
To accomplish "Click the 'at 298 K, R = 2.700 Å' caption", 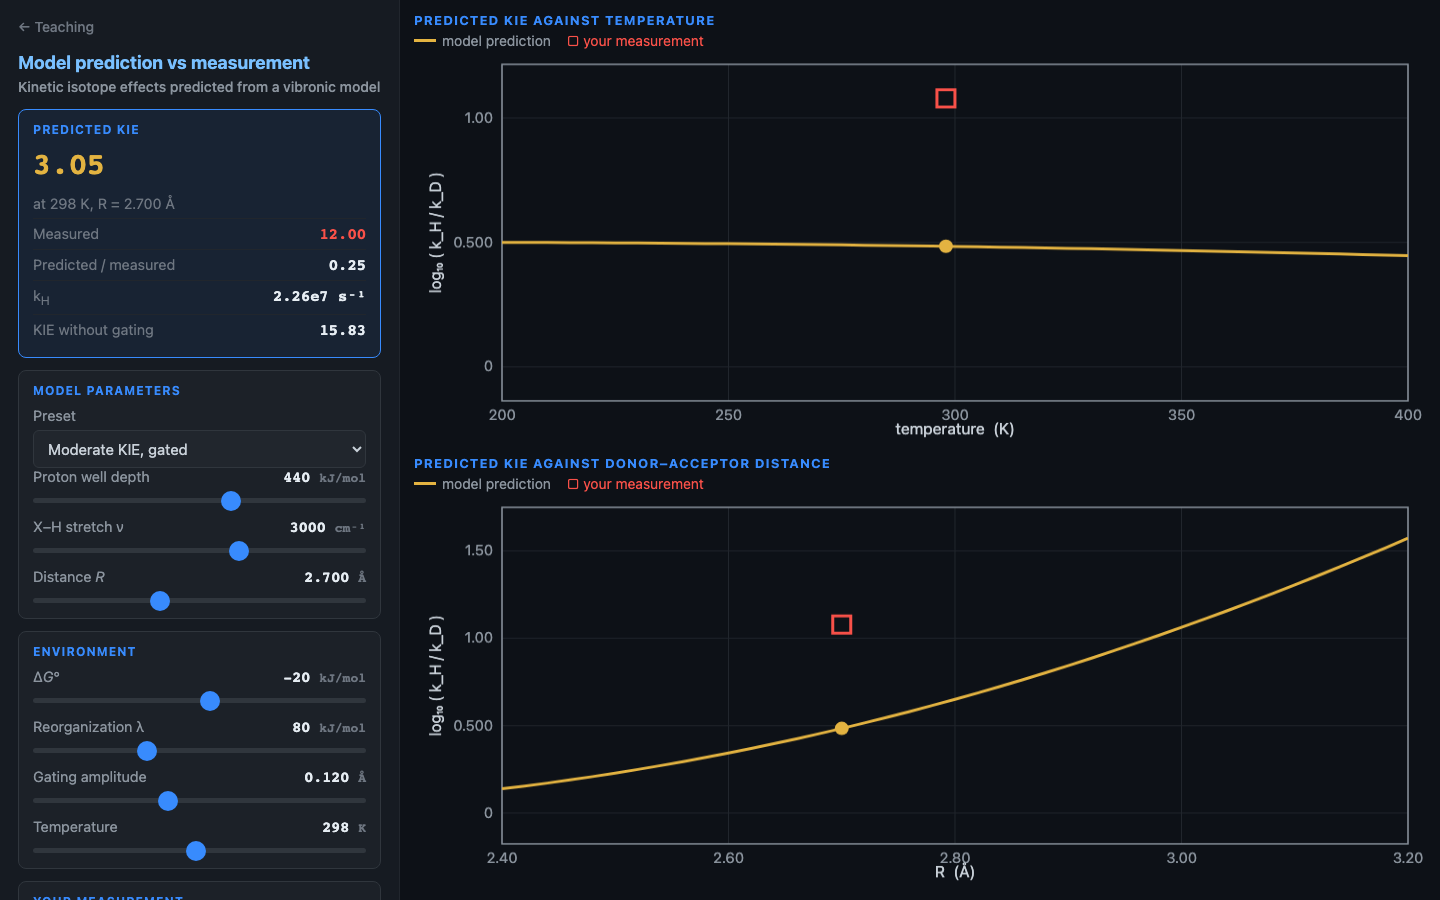I will click(104, 204).
